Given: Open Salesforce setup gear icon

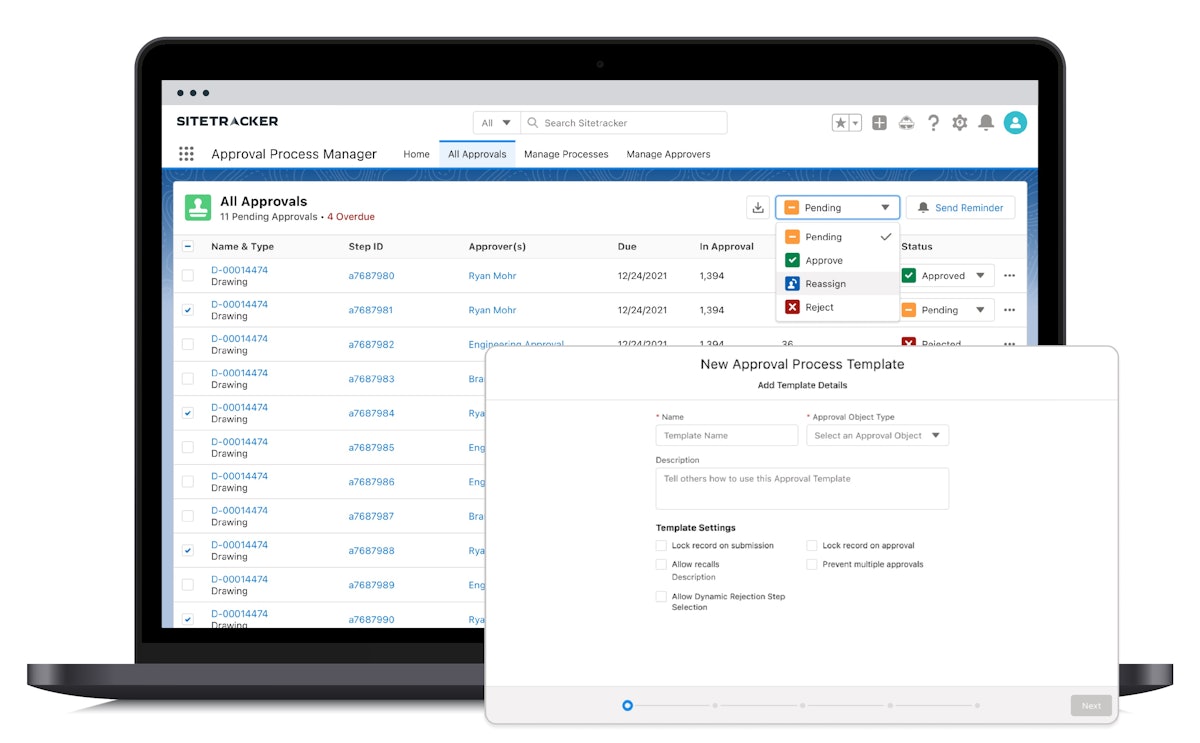Looking at the screenshot, I should (959, 122).
